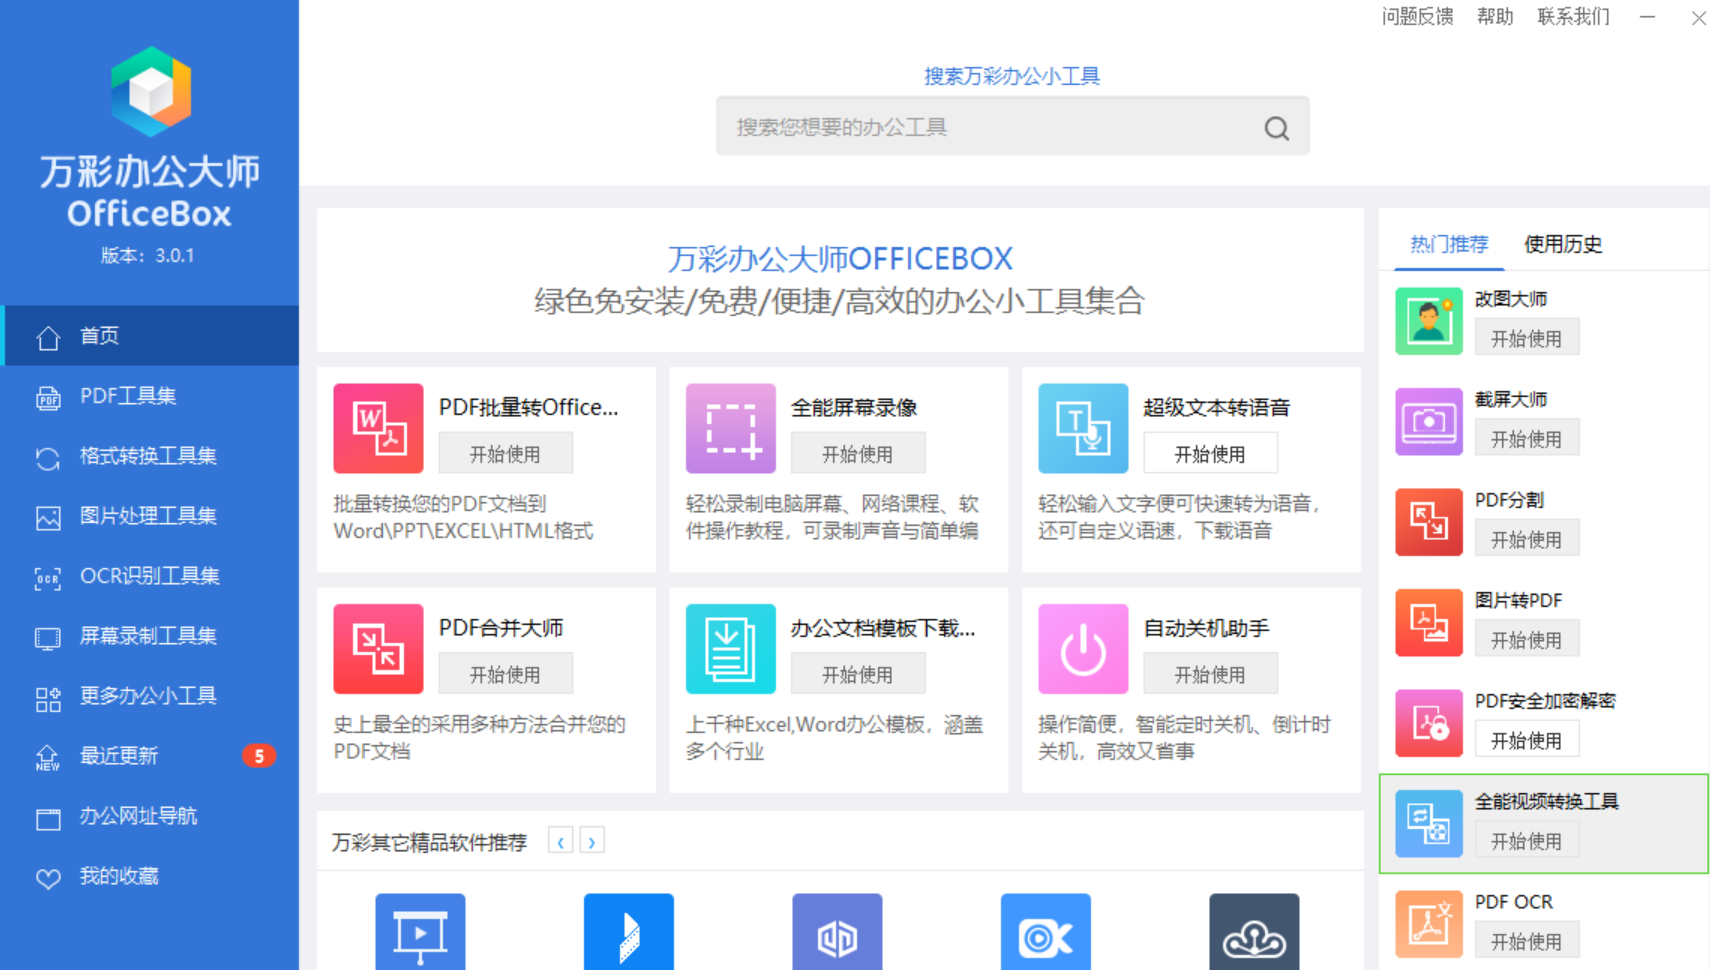Click the presentation screen software icon
This screenshot has width=1710, height=970.
[420, 932]
